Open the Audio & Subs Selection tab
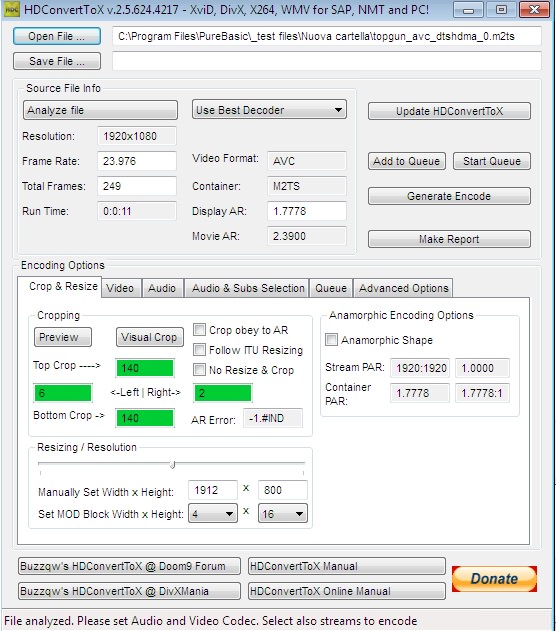The height and width of the screenshot is (631, 556). point(248,288)
